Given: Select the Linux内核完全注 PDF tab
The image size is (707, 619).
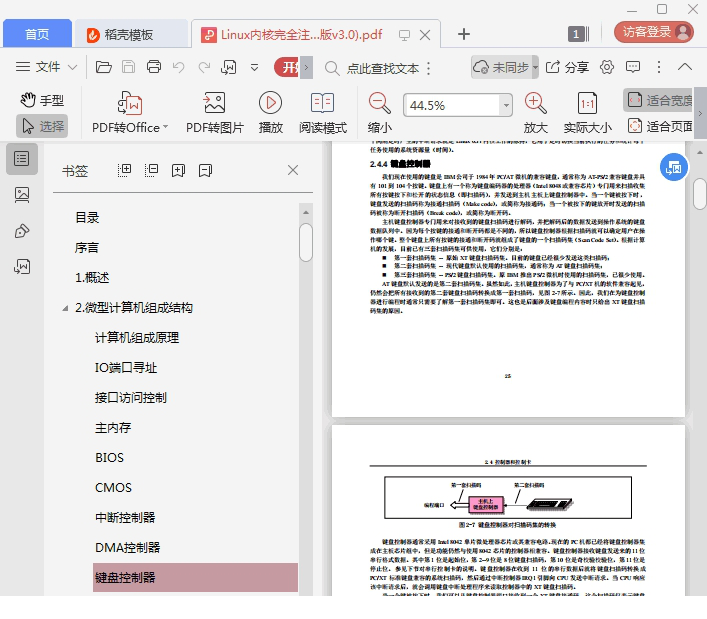Looking at the screenshot, I should point(301,34).
